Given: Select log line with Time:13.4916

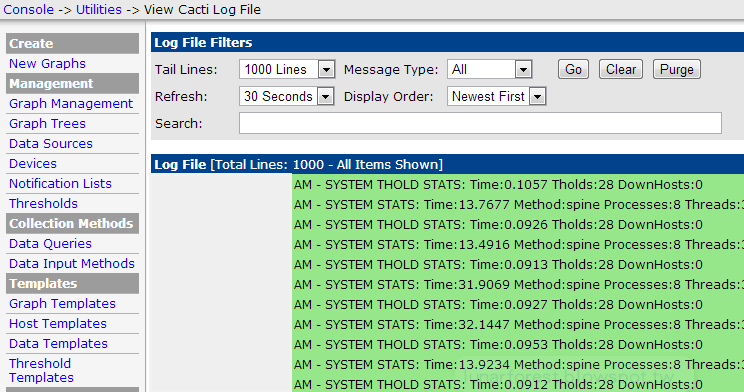Looking at the screenshot, I should coord(518,244).
